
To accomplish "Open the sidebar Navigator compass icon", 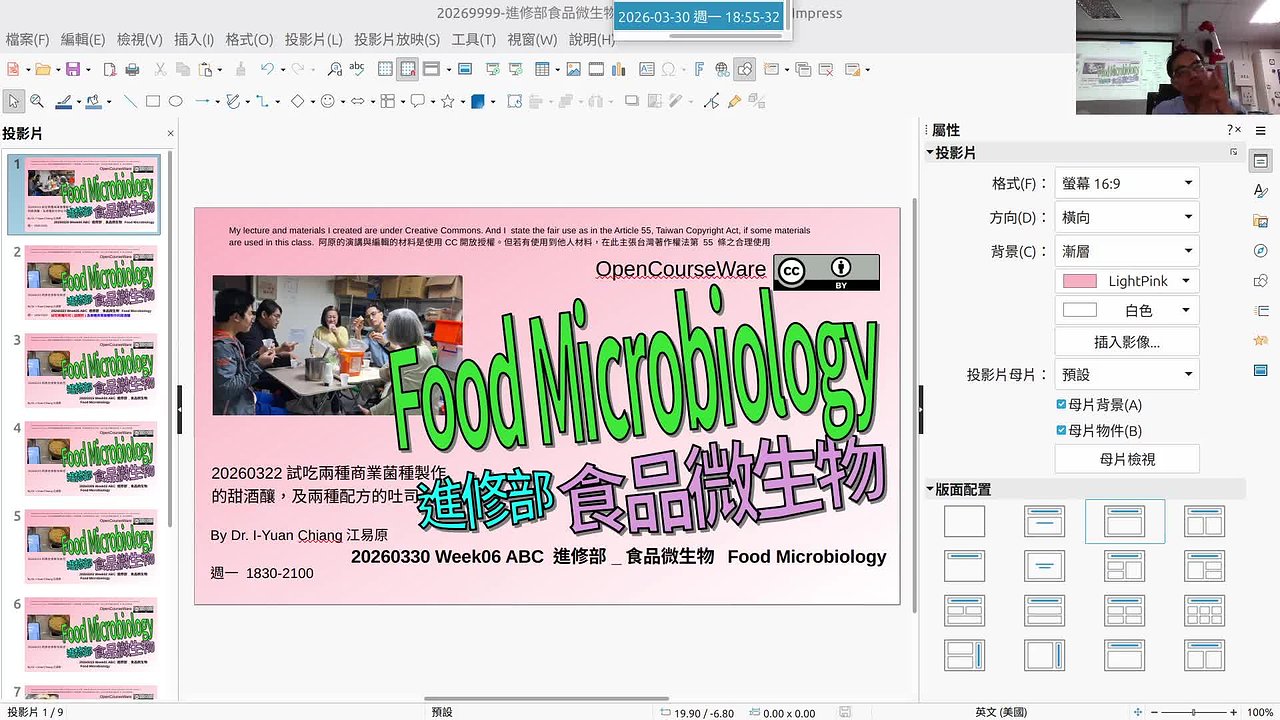I will click(1261, 251).
